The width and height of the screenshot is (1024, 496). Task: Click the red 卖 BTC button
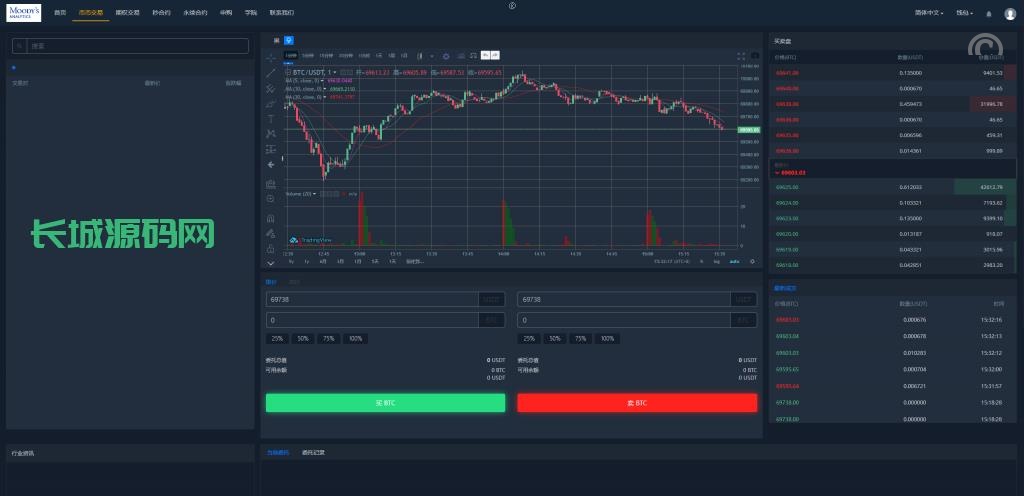tap(637, 402)
